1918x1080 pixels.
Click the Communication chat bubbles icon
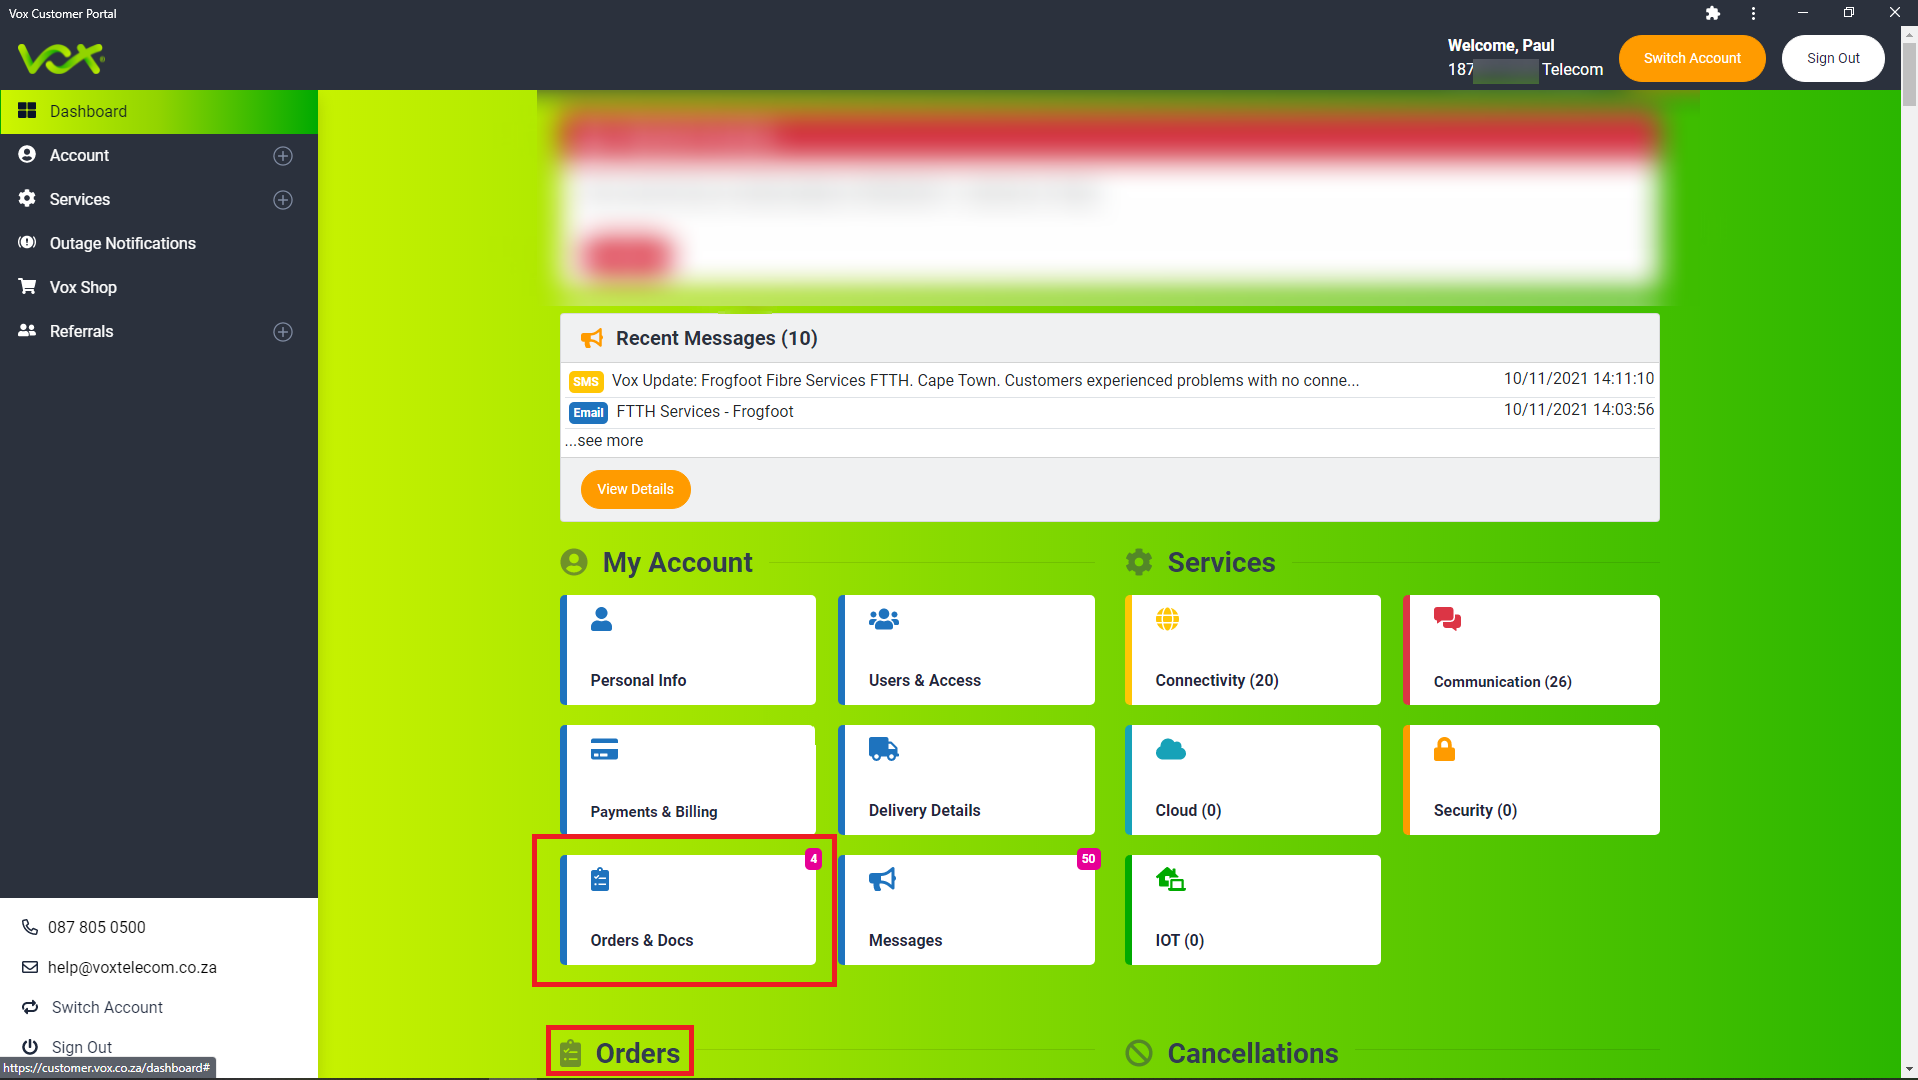pos(1447,619)
